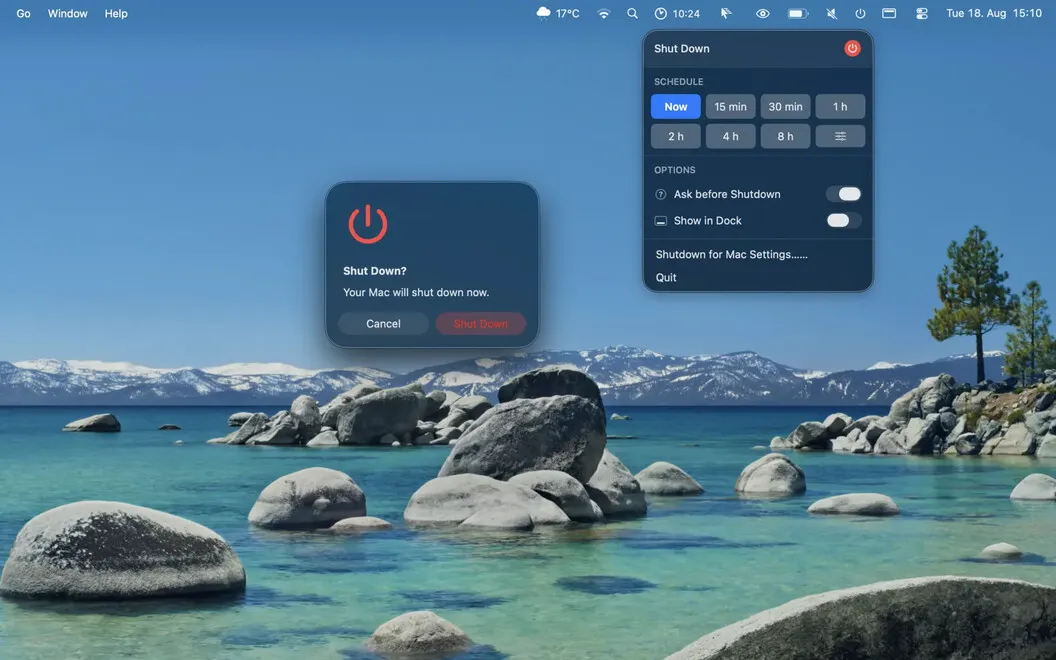
Task: Click the red power button in the Shut Down panel
Action: pyautogui.click(x=852, y=48)
